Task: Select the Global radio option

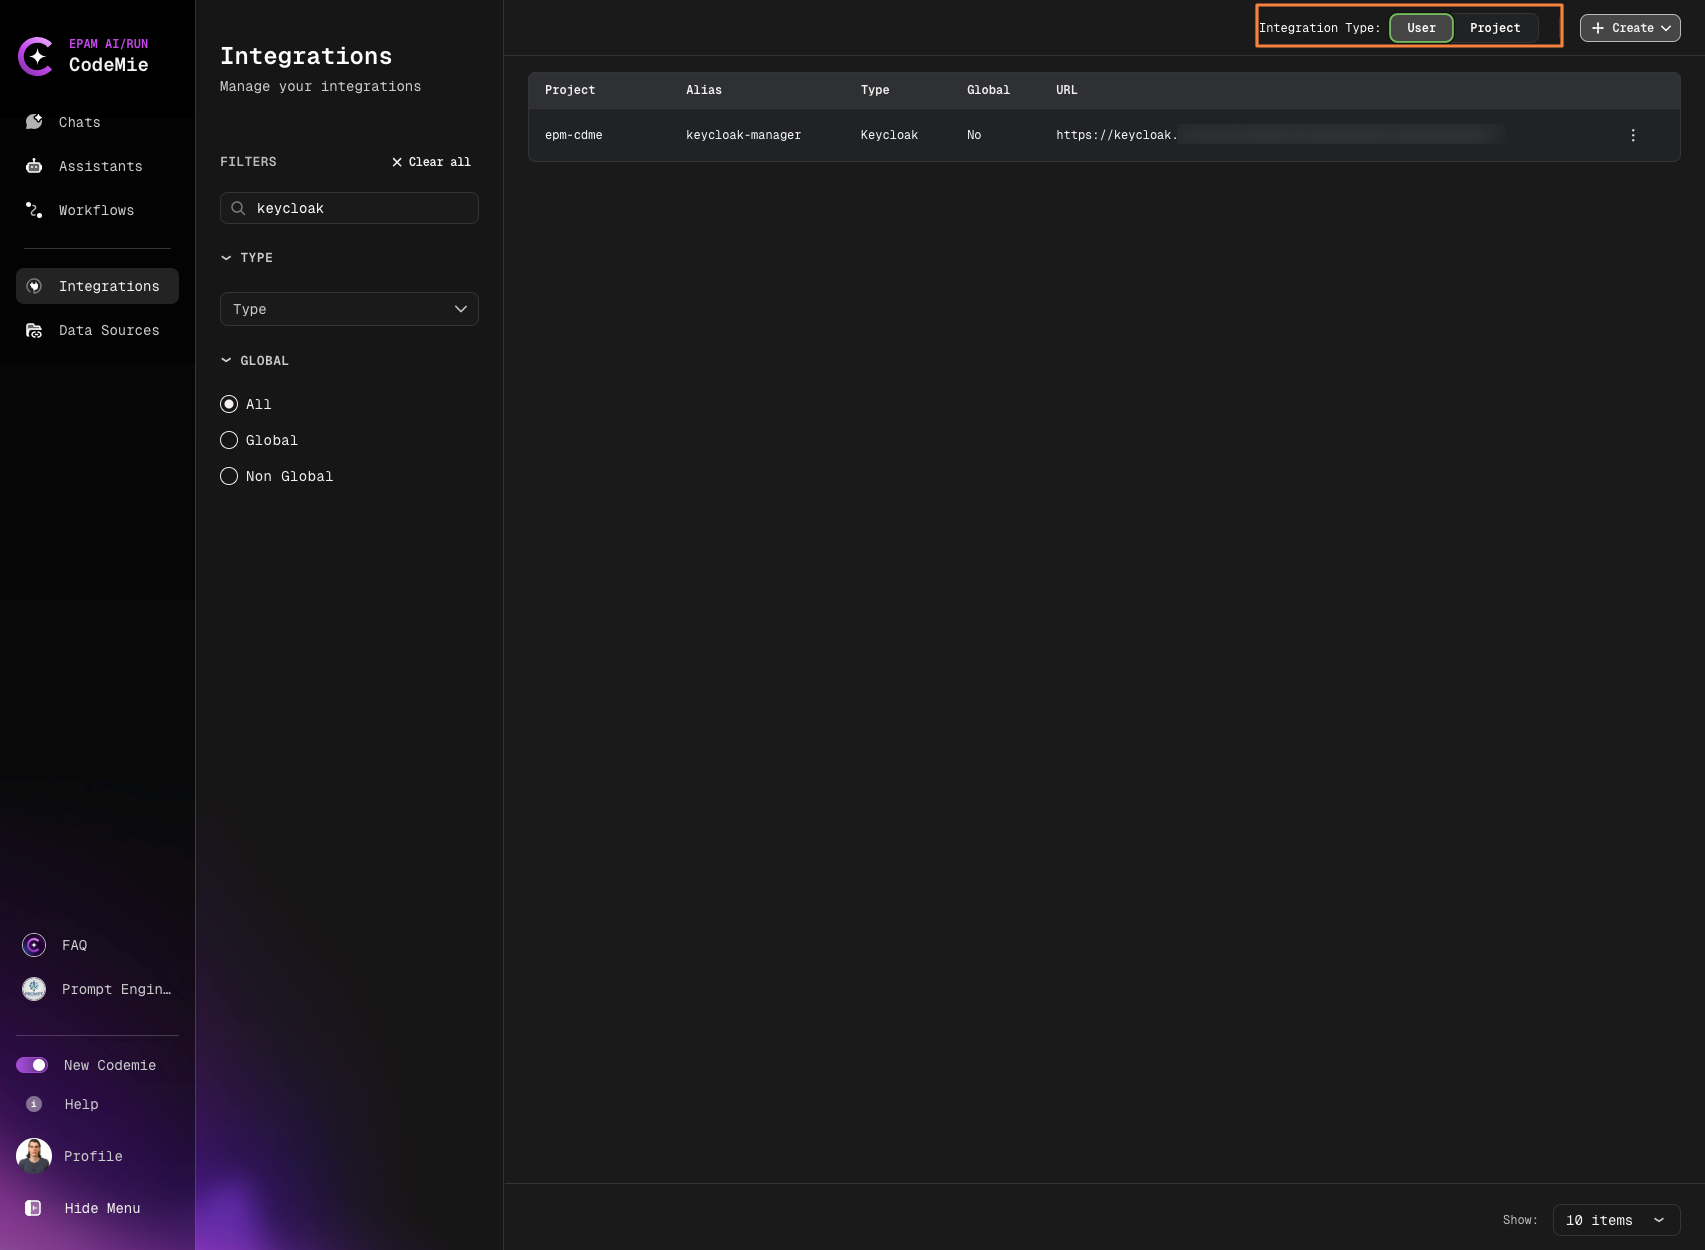Action: coord(229,440)
